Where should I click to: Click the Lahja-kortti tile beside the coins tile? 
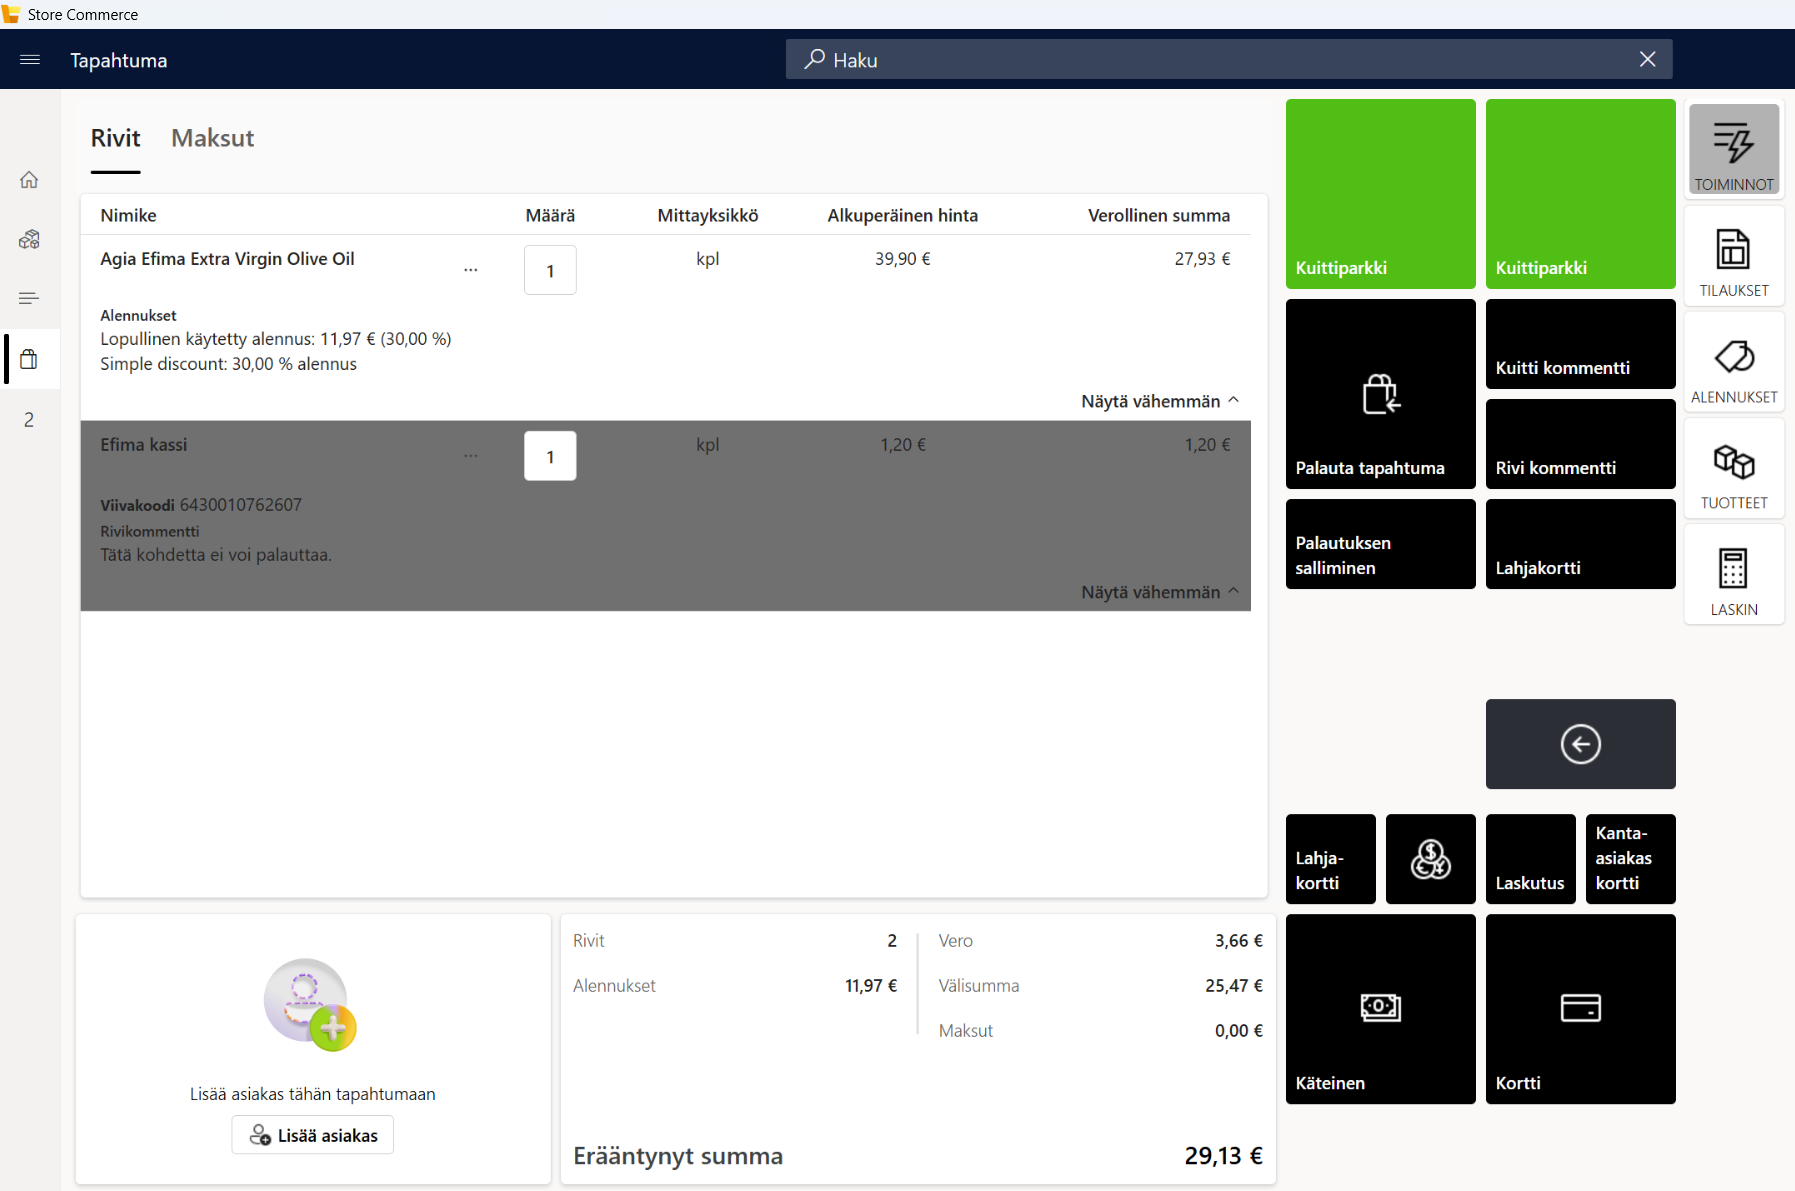pos(1331,859)
